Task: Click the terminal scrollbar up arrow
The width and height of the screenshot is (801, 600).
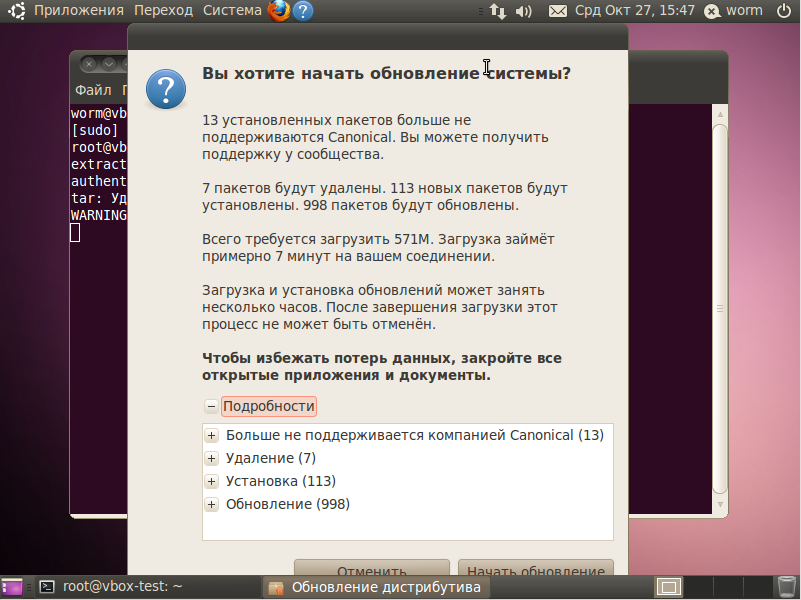Action: point(720,114)
